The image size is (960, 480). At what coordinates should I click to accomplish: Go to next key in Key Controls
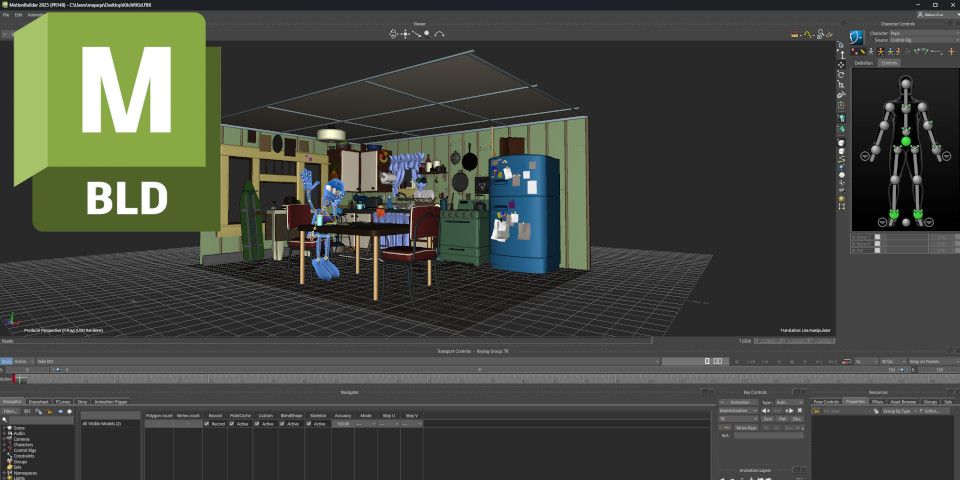(789, 411)
